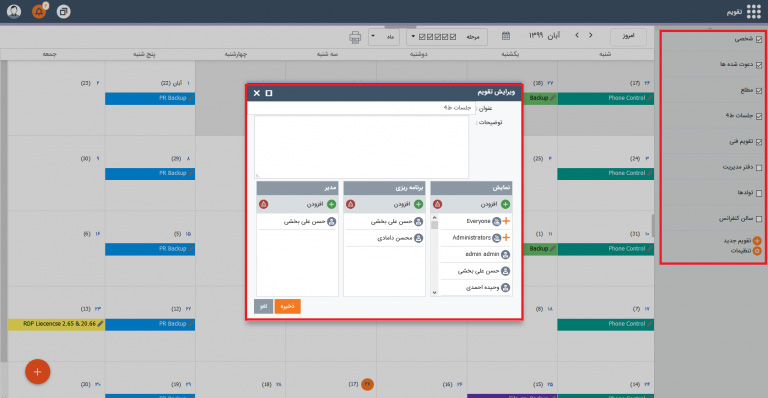Open the notifications bell icon
Viewport: 768px width, 398px height.
coord(39,11)
